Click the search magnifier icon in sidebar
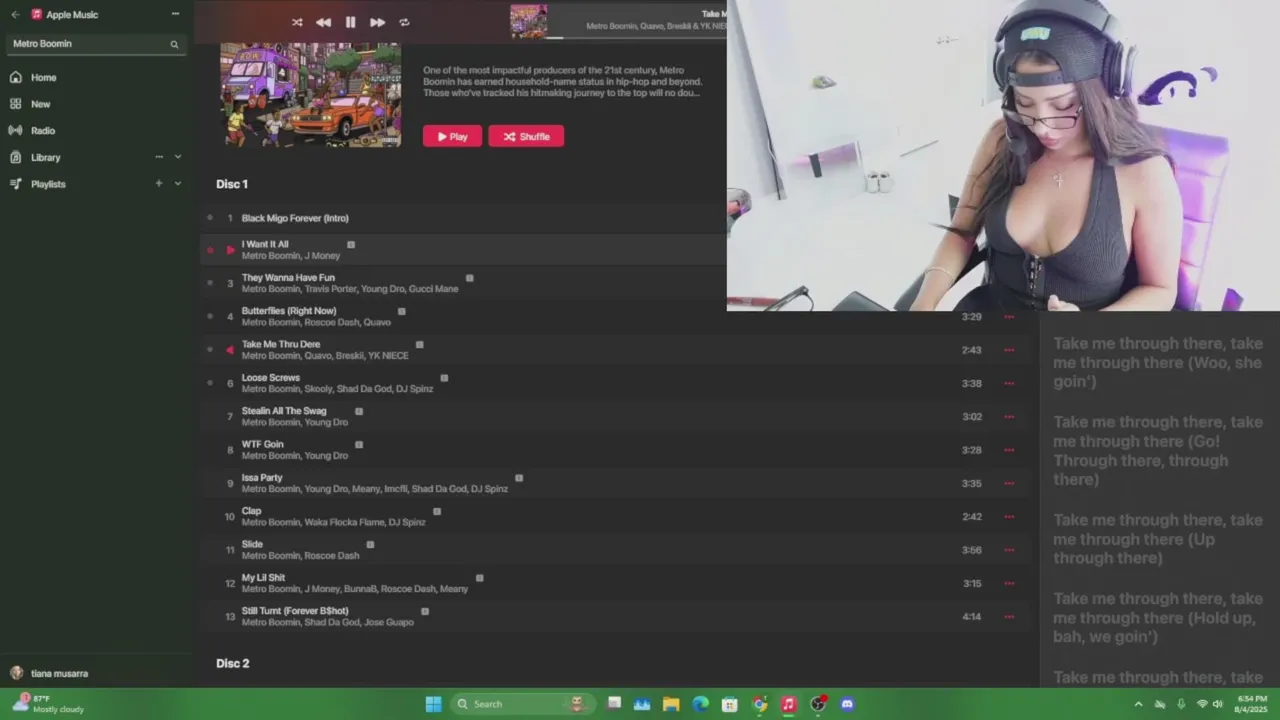The image size is (1280, 720). (174, 44)
